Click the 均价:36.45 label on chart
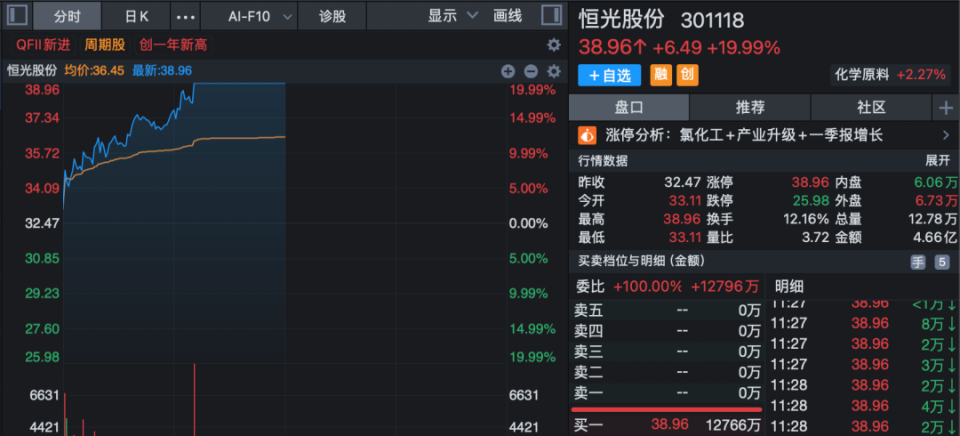This screenshot has width=960, height=436. (94, 72)
